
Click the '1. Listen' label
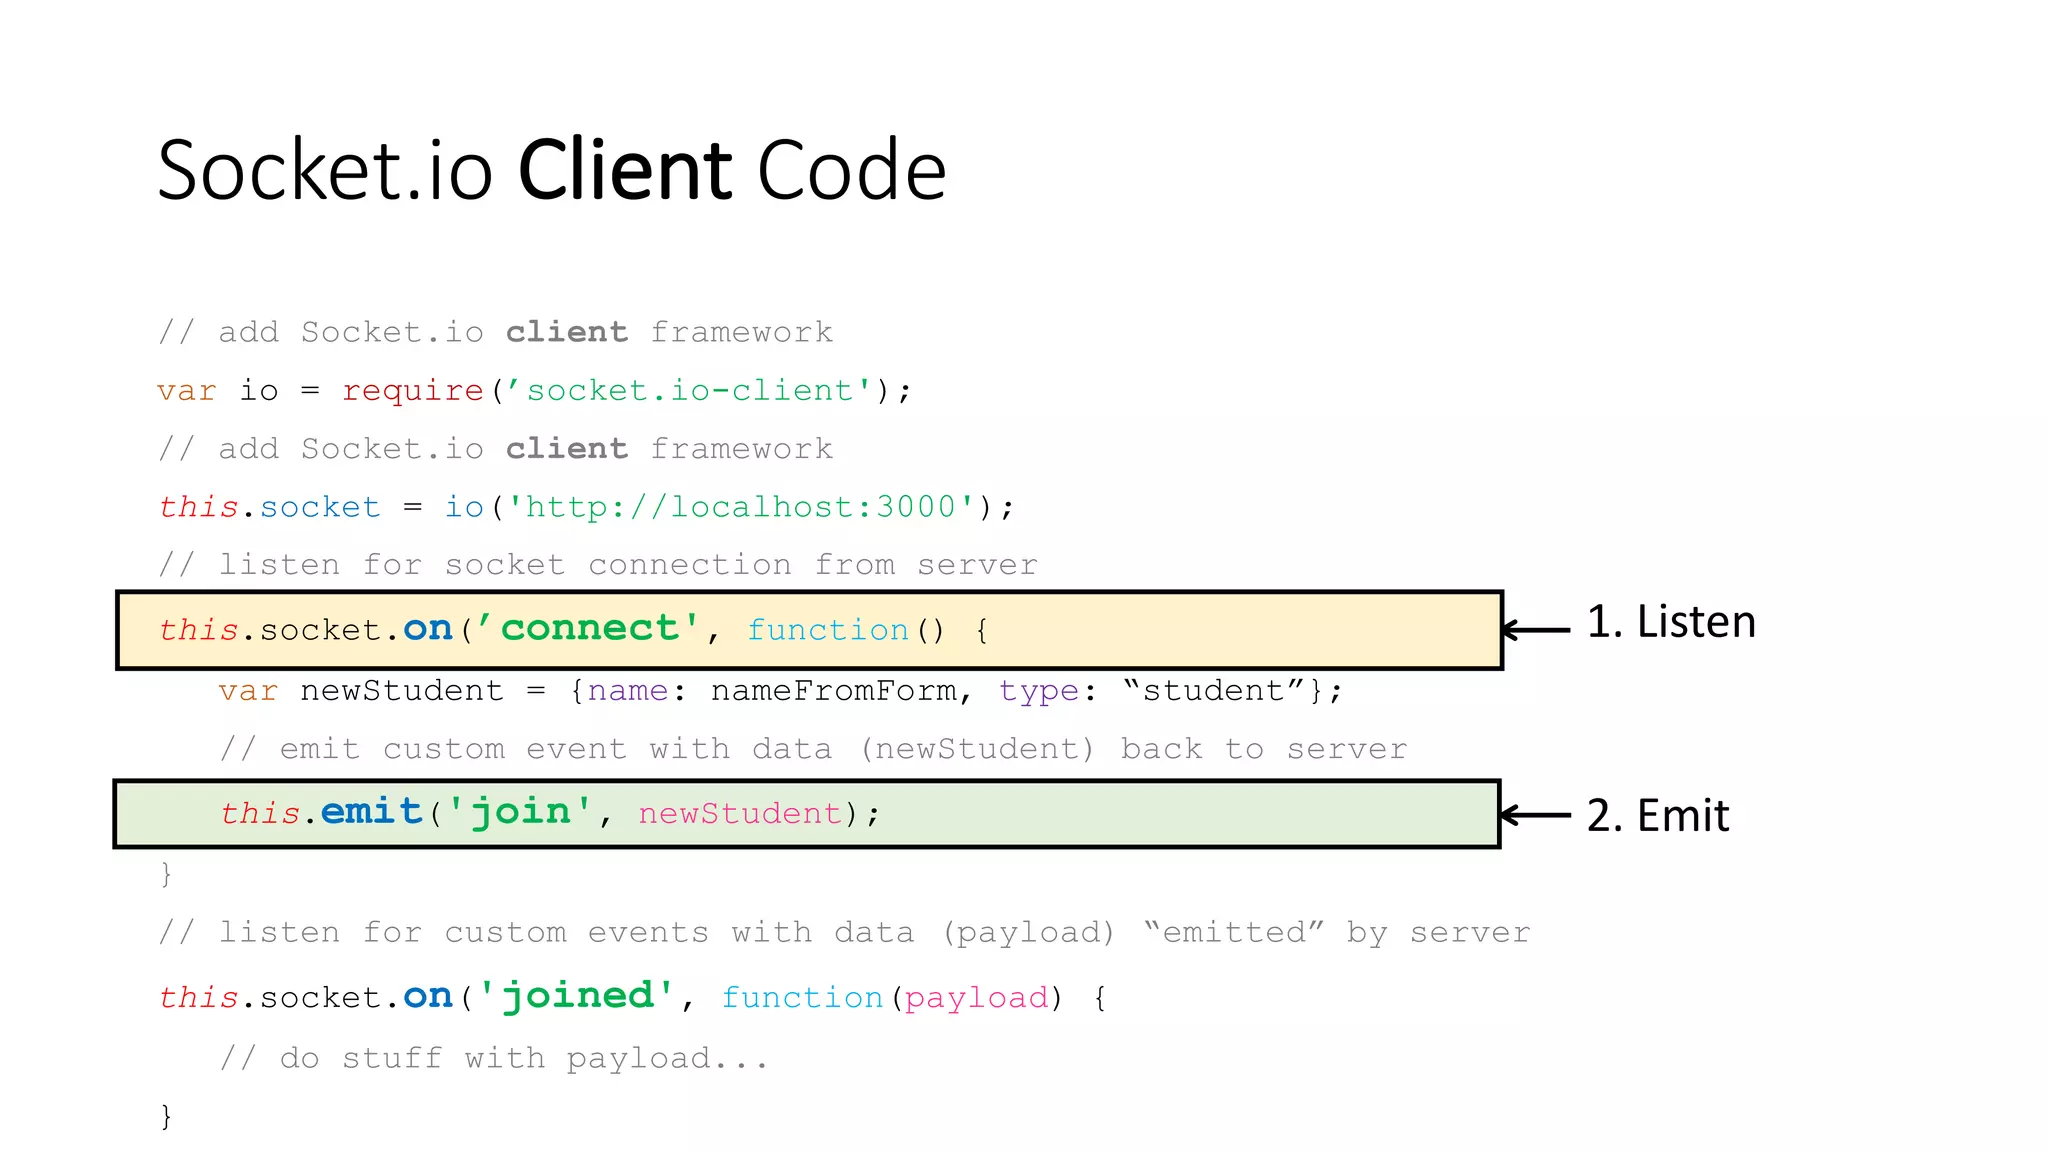(1670, 622)
